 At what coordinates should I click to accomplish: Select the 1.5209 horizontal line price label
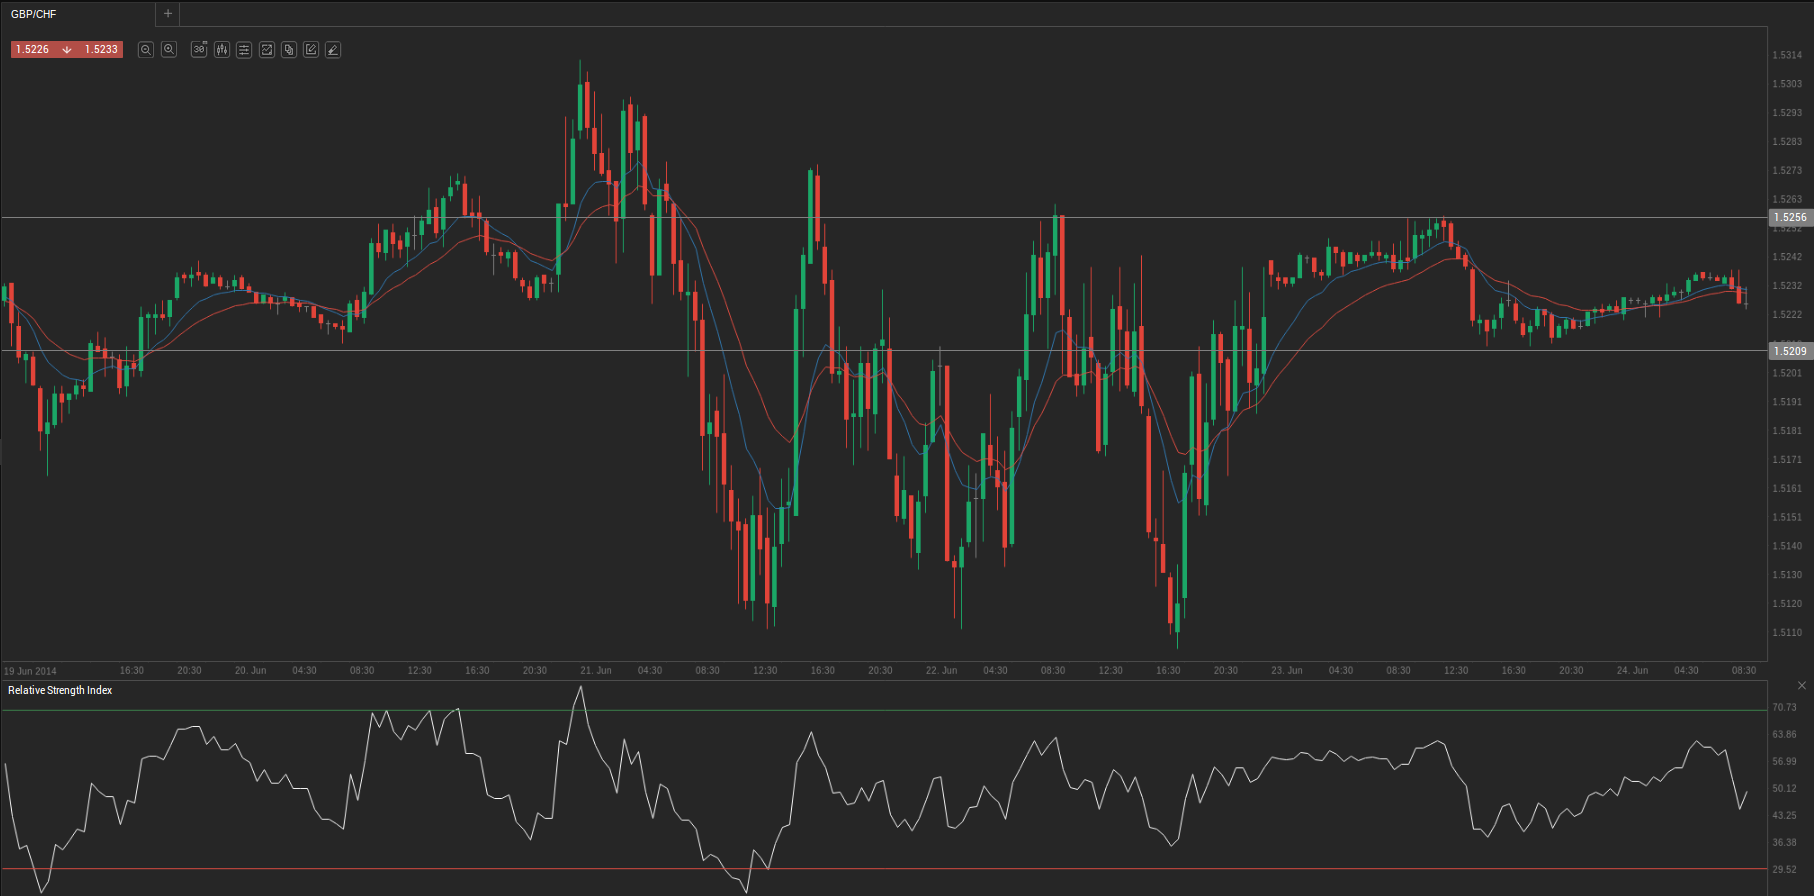click(1790, 351)
